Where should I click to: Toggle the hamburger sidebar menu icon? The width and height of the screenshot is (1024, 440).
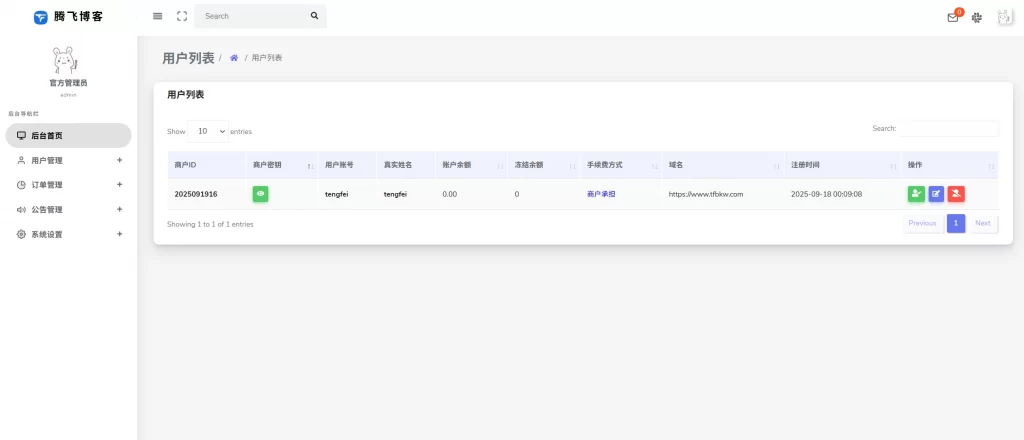pyautogui.click(x=158, y=16)
